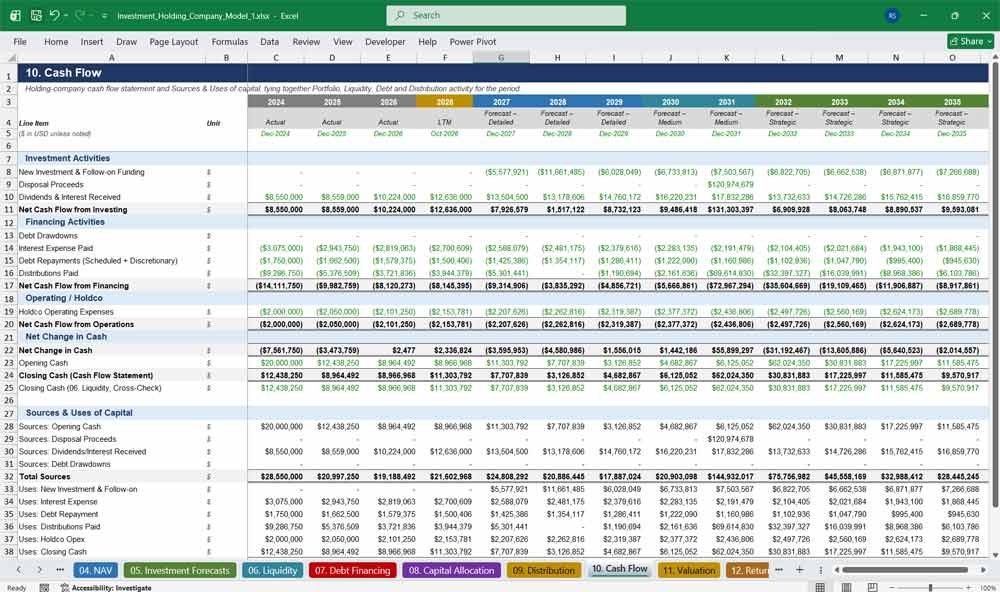Click the Save icon in quick access toolbar
The height and width of the screenshot is (592, 1000).
tap(36, 15)
